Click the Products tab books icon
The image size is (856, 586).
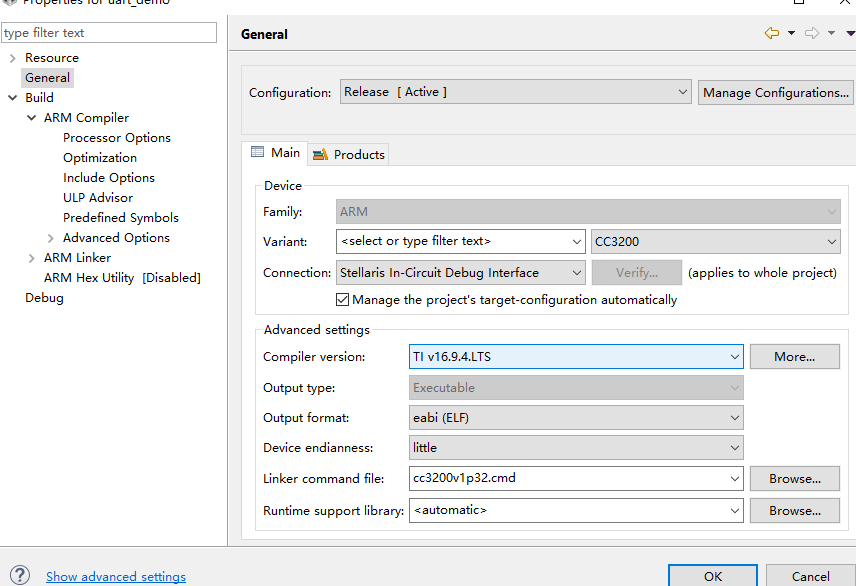coord(320,155)
